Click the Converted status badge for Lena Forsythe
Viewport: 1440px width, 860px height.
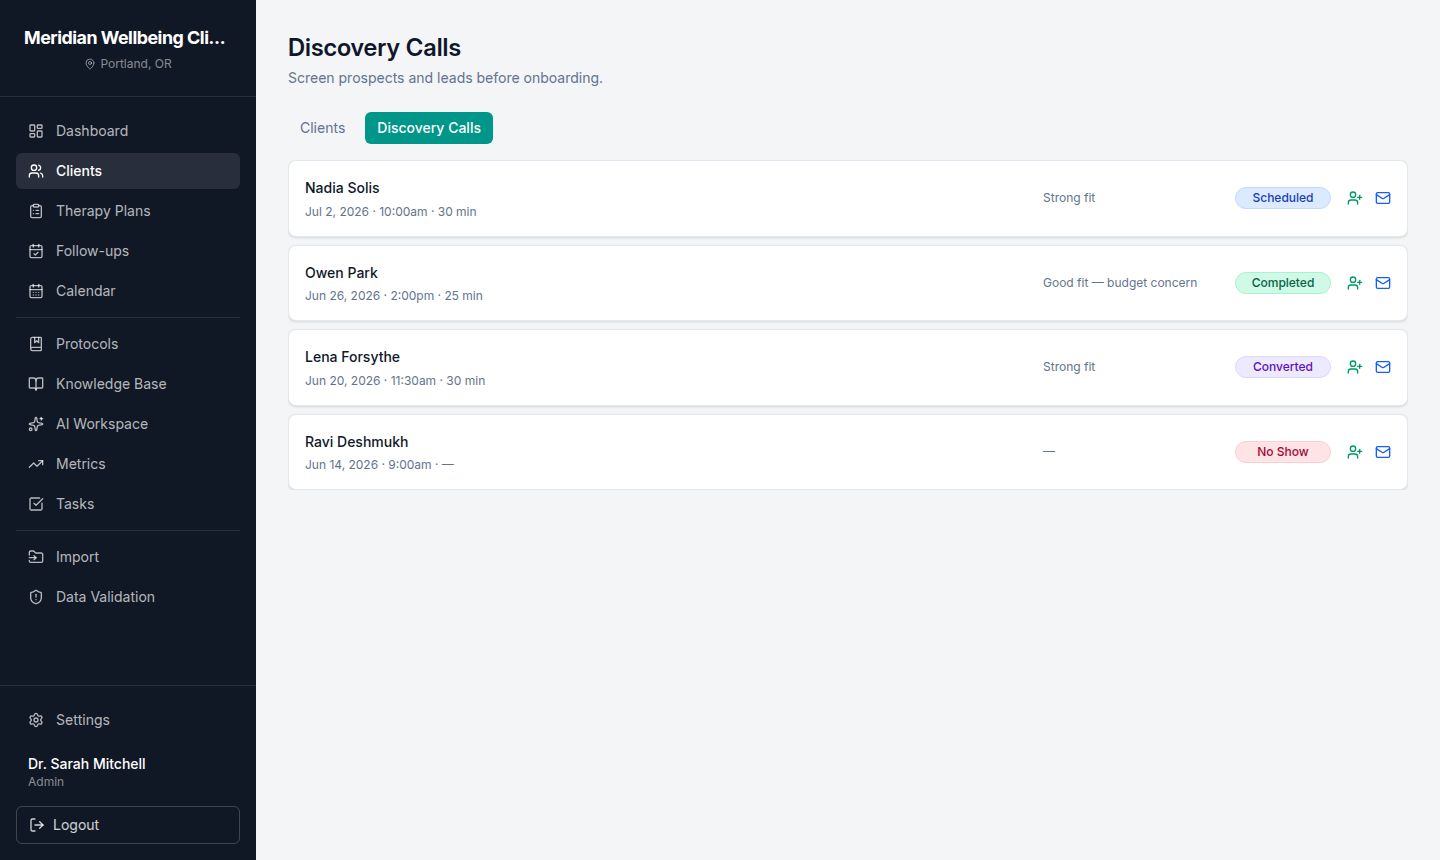tap(1282, 367)
